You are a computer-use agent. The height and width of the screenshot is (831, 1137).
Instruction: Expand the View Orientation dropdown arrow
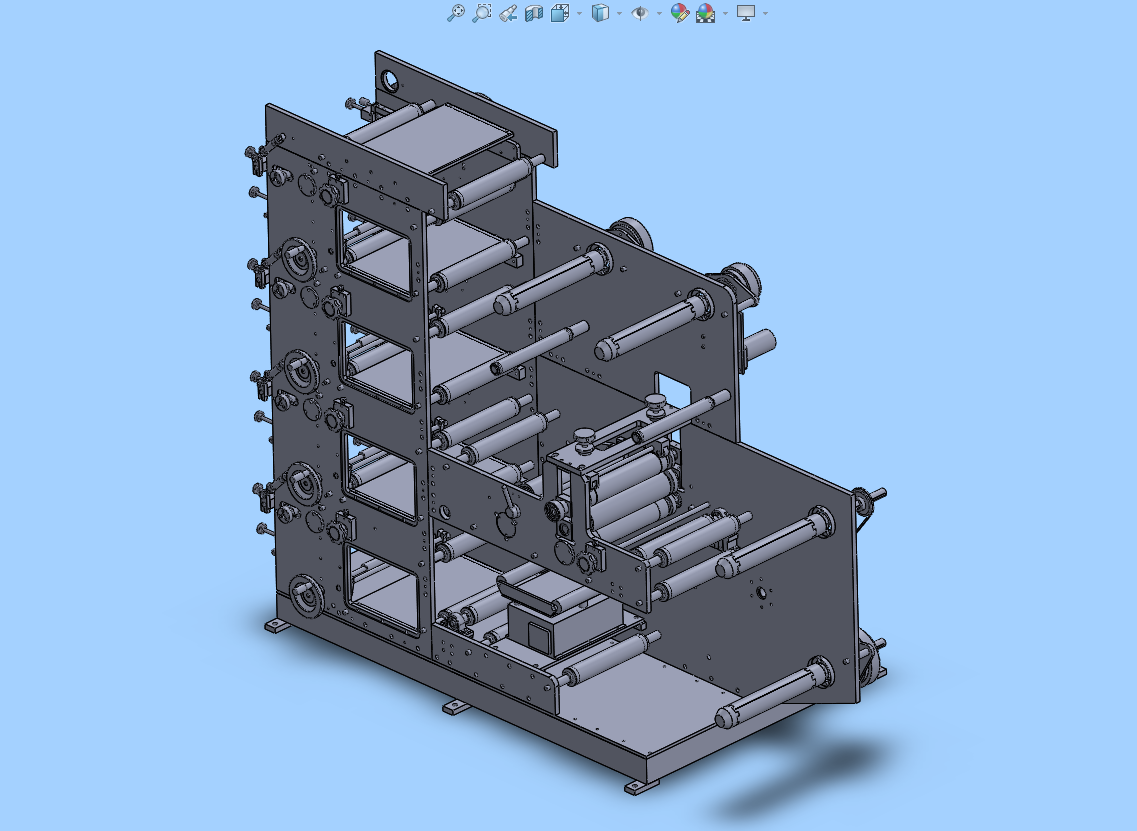[579, 13]
